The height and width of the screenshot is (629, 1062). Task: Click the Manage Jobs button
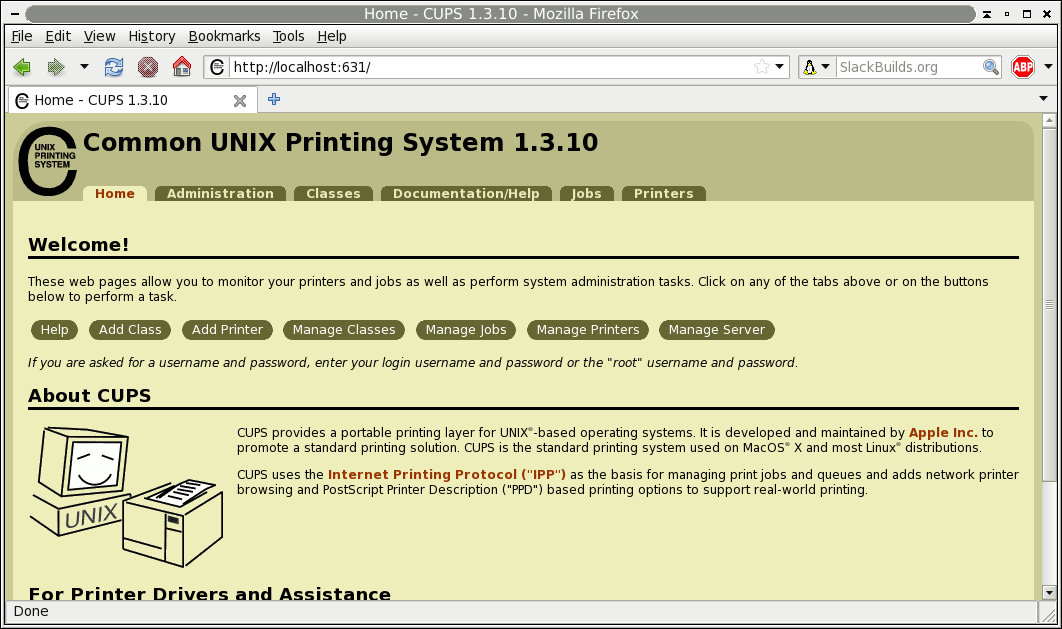(x=466, y=330)
